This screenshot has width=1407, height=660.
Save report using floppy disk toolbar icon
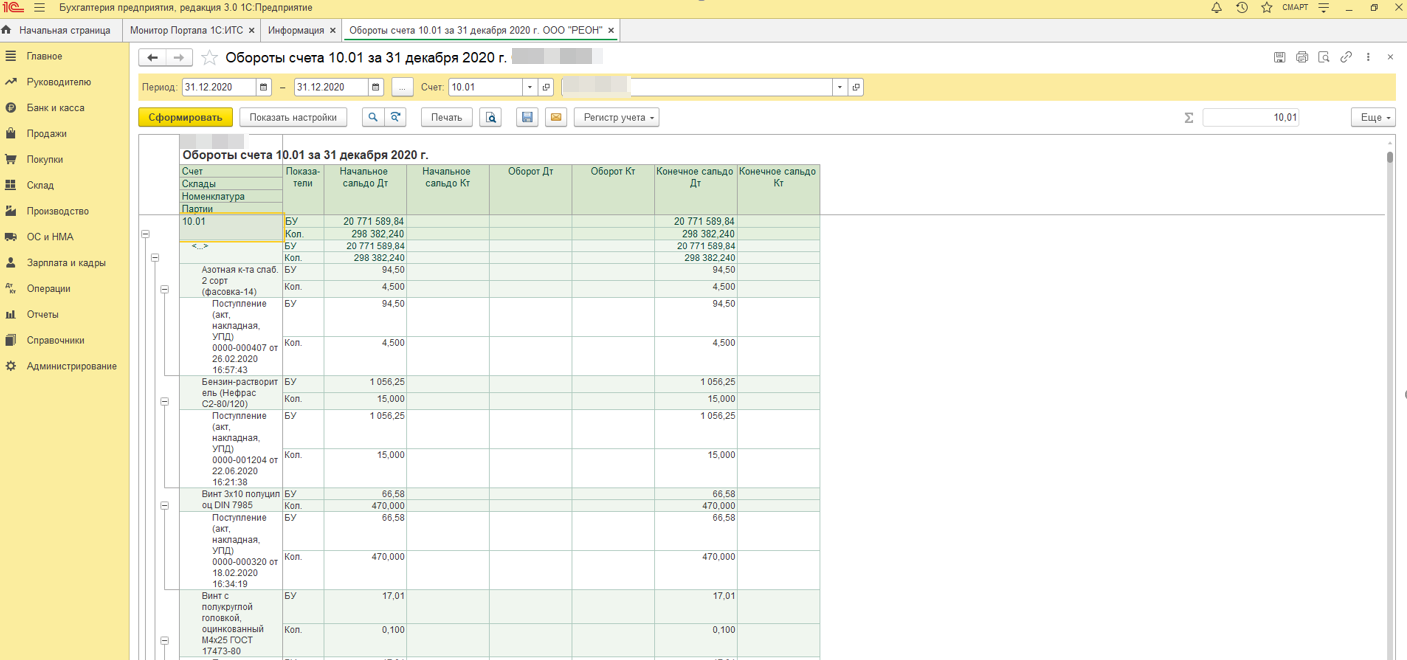[x=527, y=118]
